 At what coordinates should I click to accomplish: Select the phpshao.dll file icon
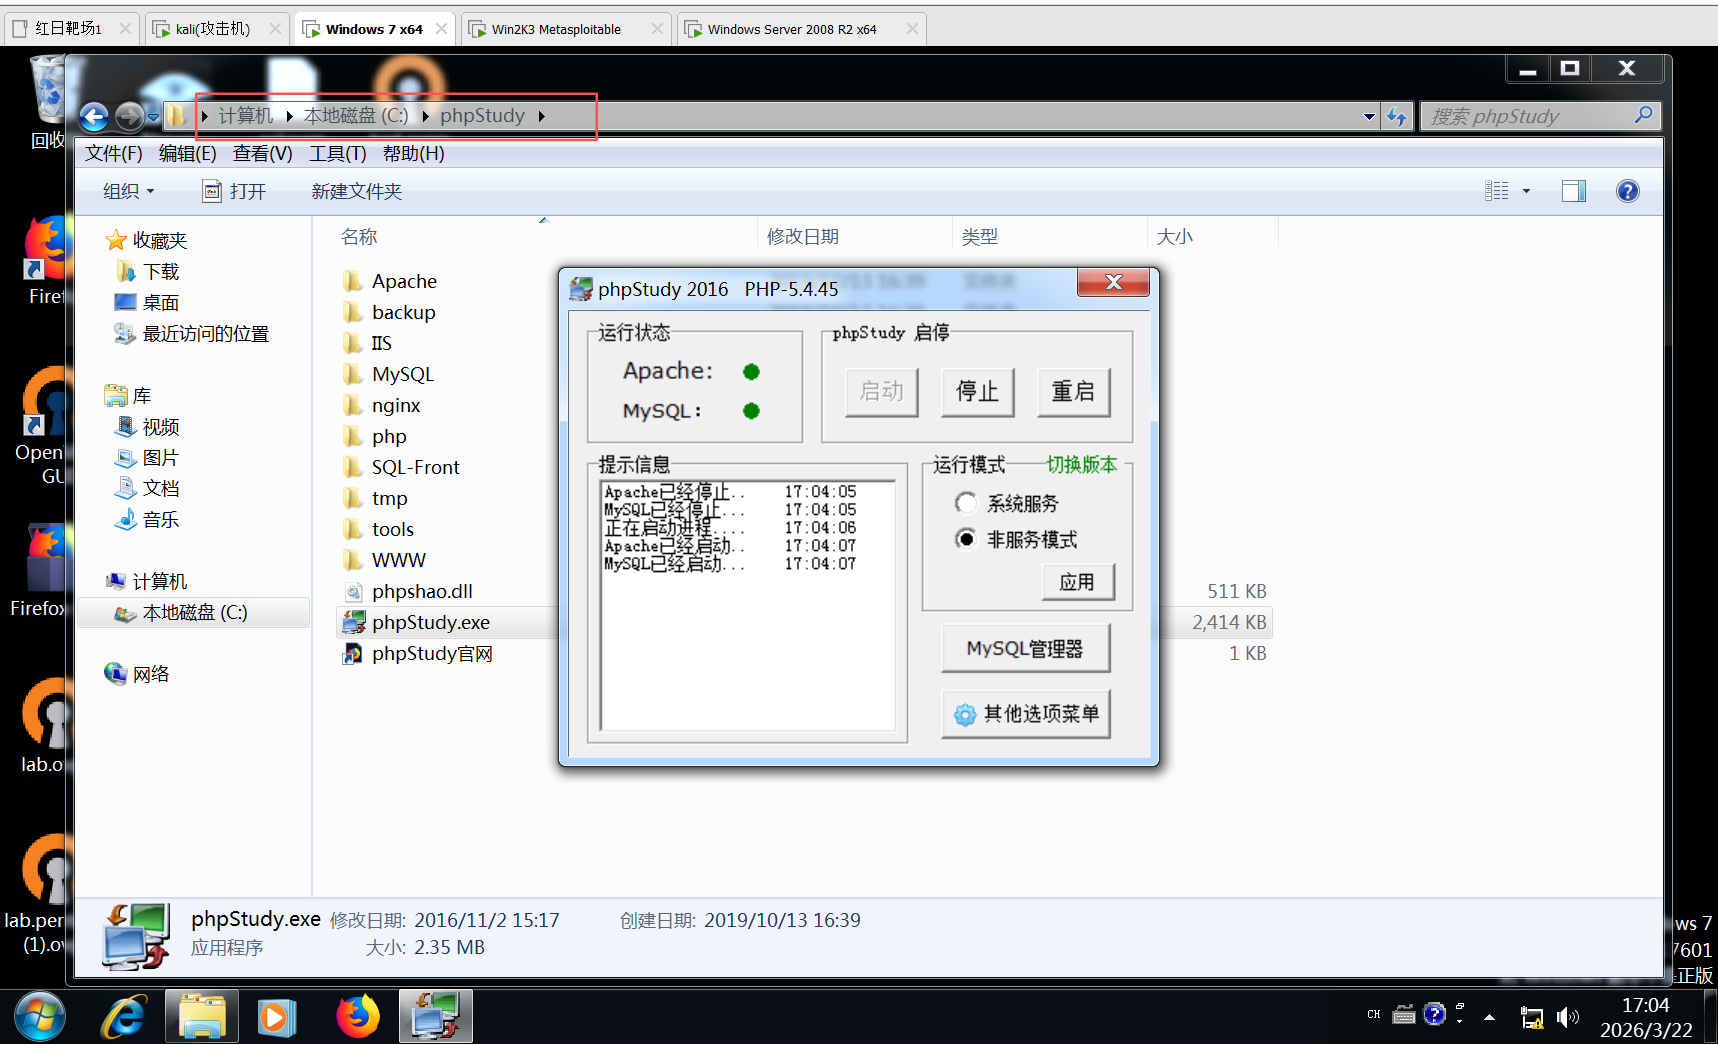[x=353, y=591]
